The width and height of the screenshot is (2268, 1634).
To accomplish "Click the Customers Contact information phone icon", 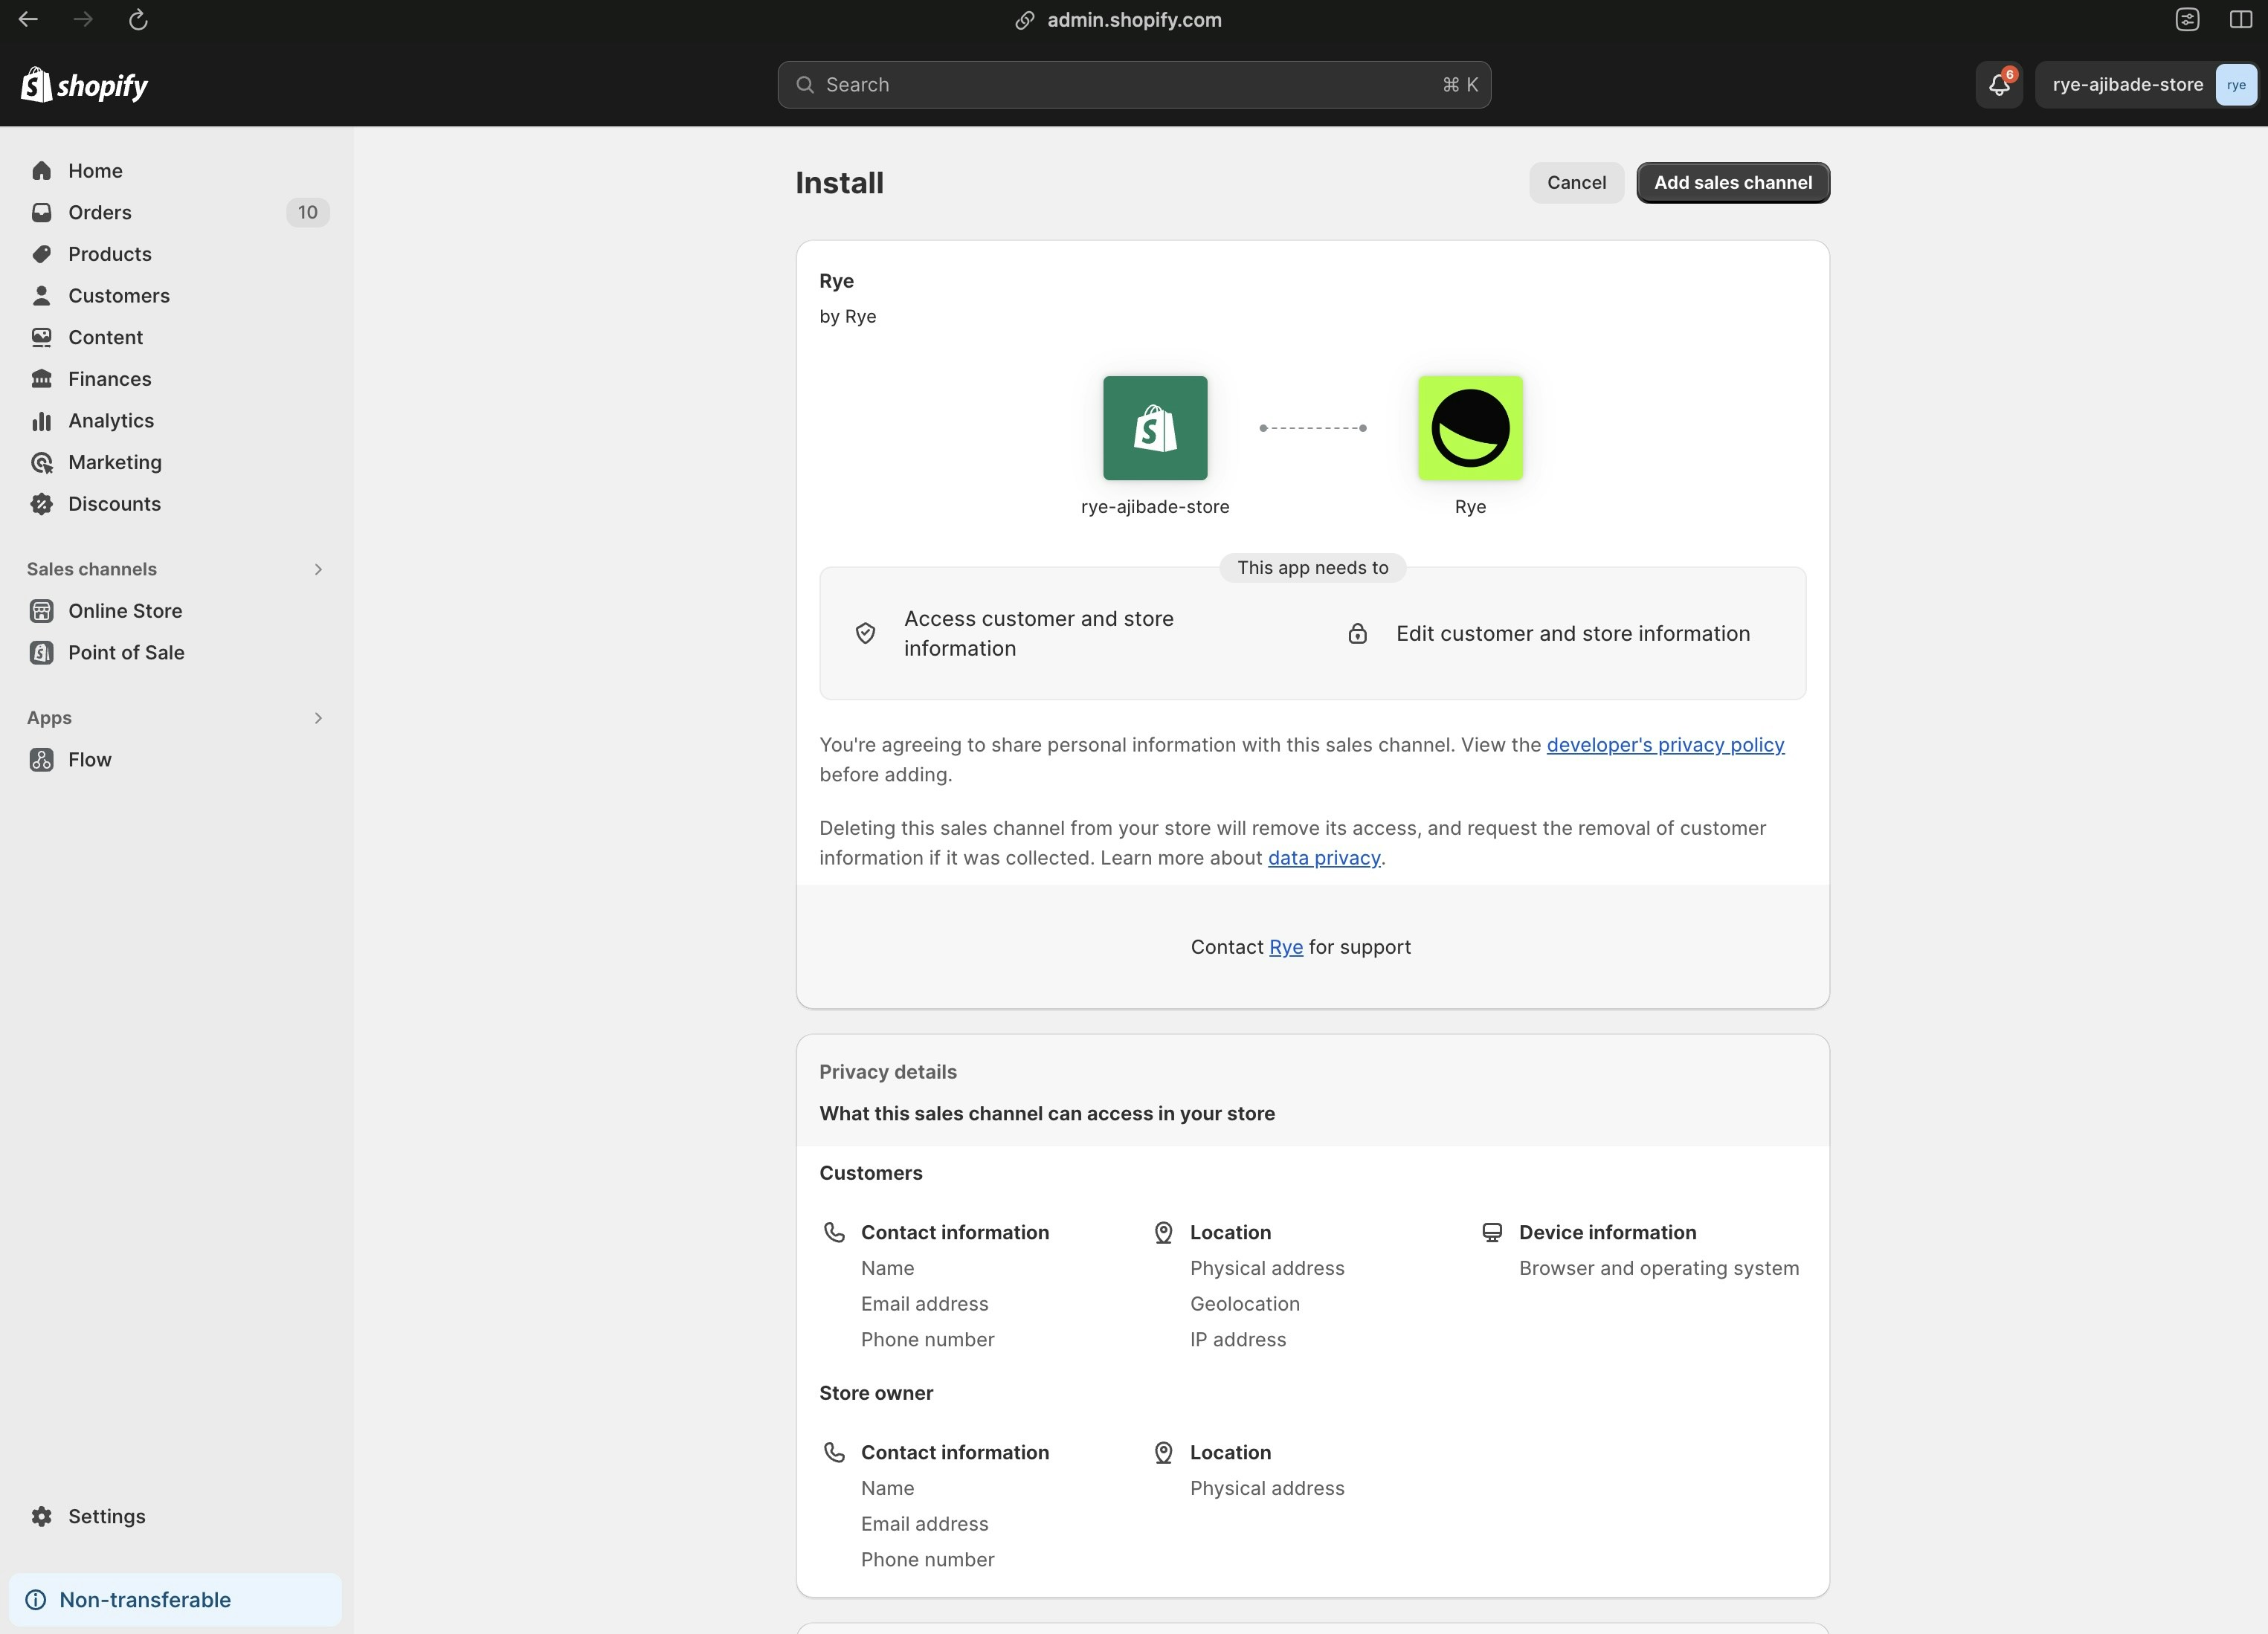I will 834,1232.
